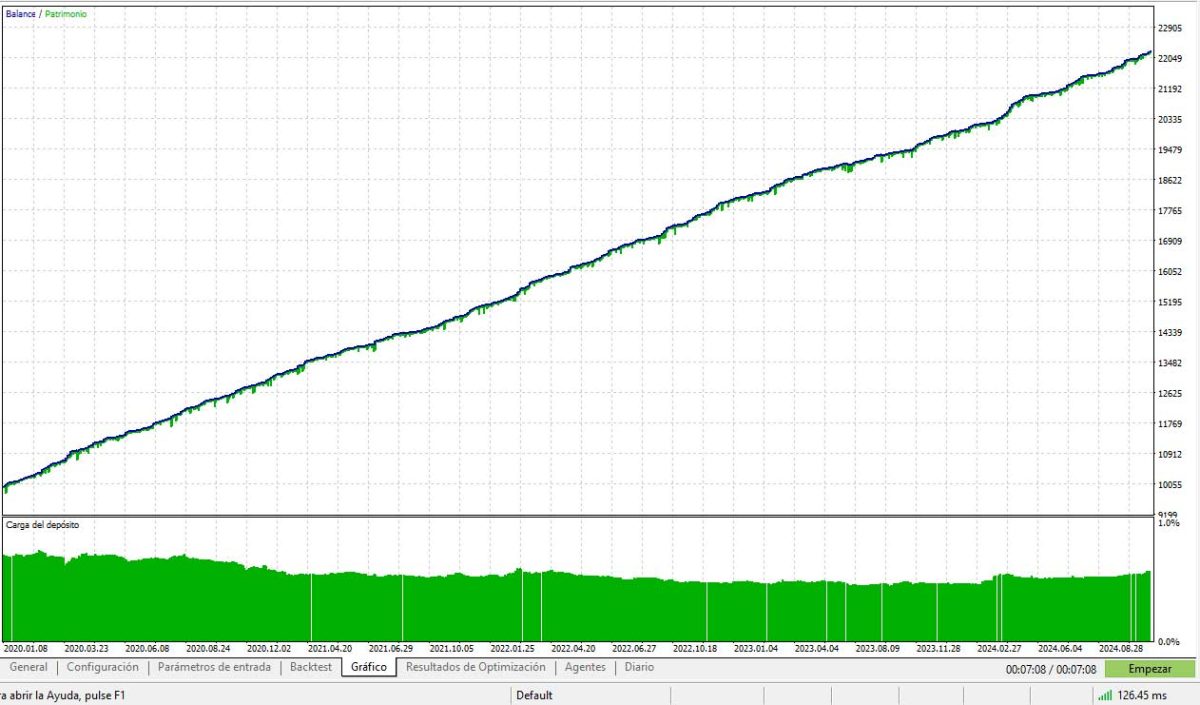Click the 22905 value on price axis

1169,28
